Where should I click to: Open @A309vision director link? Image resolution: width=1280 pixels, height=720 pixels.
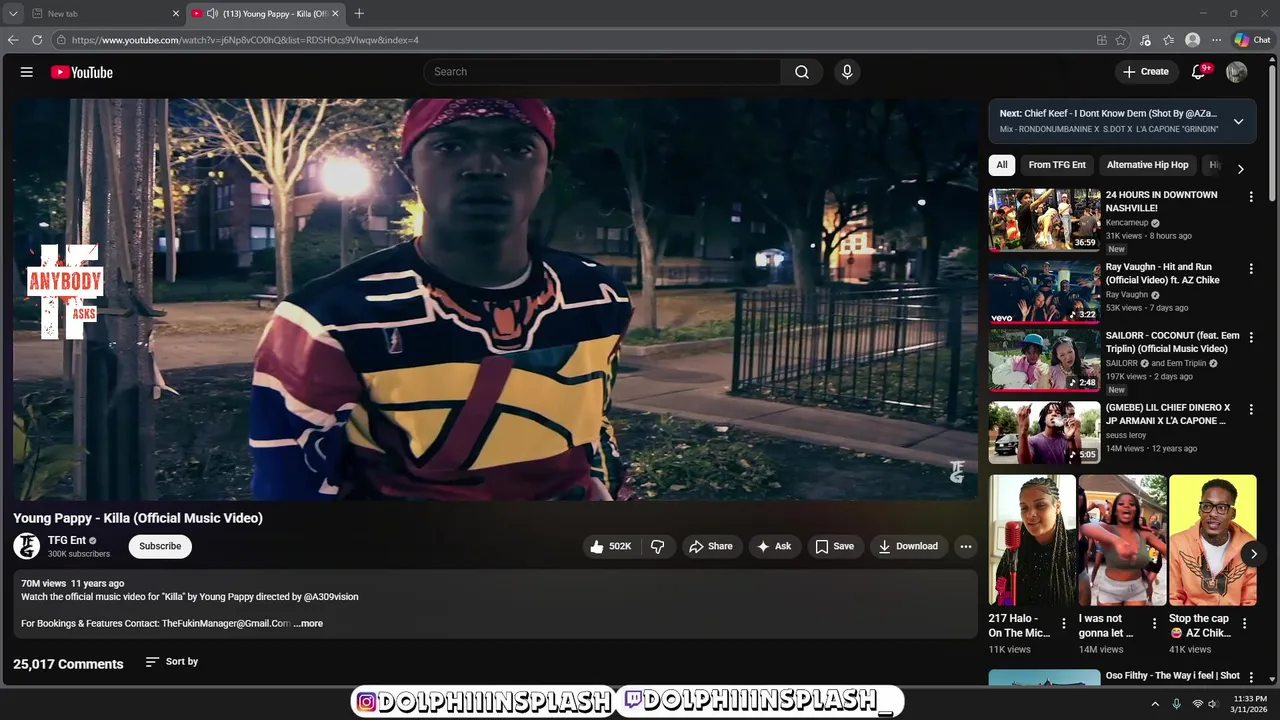(x=331, y=597)
